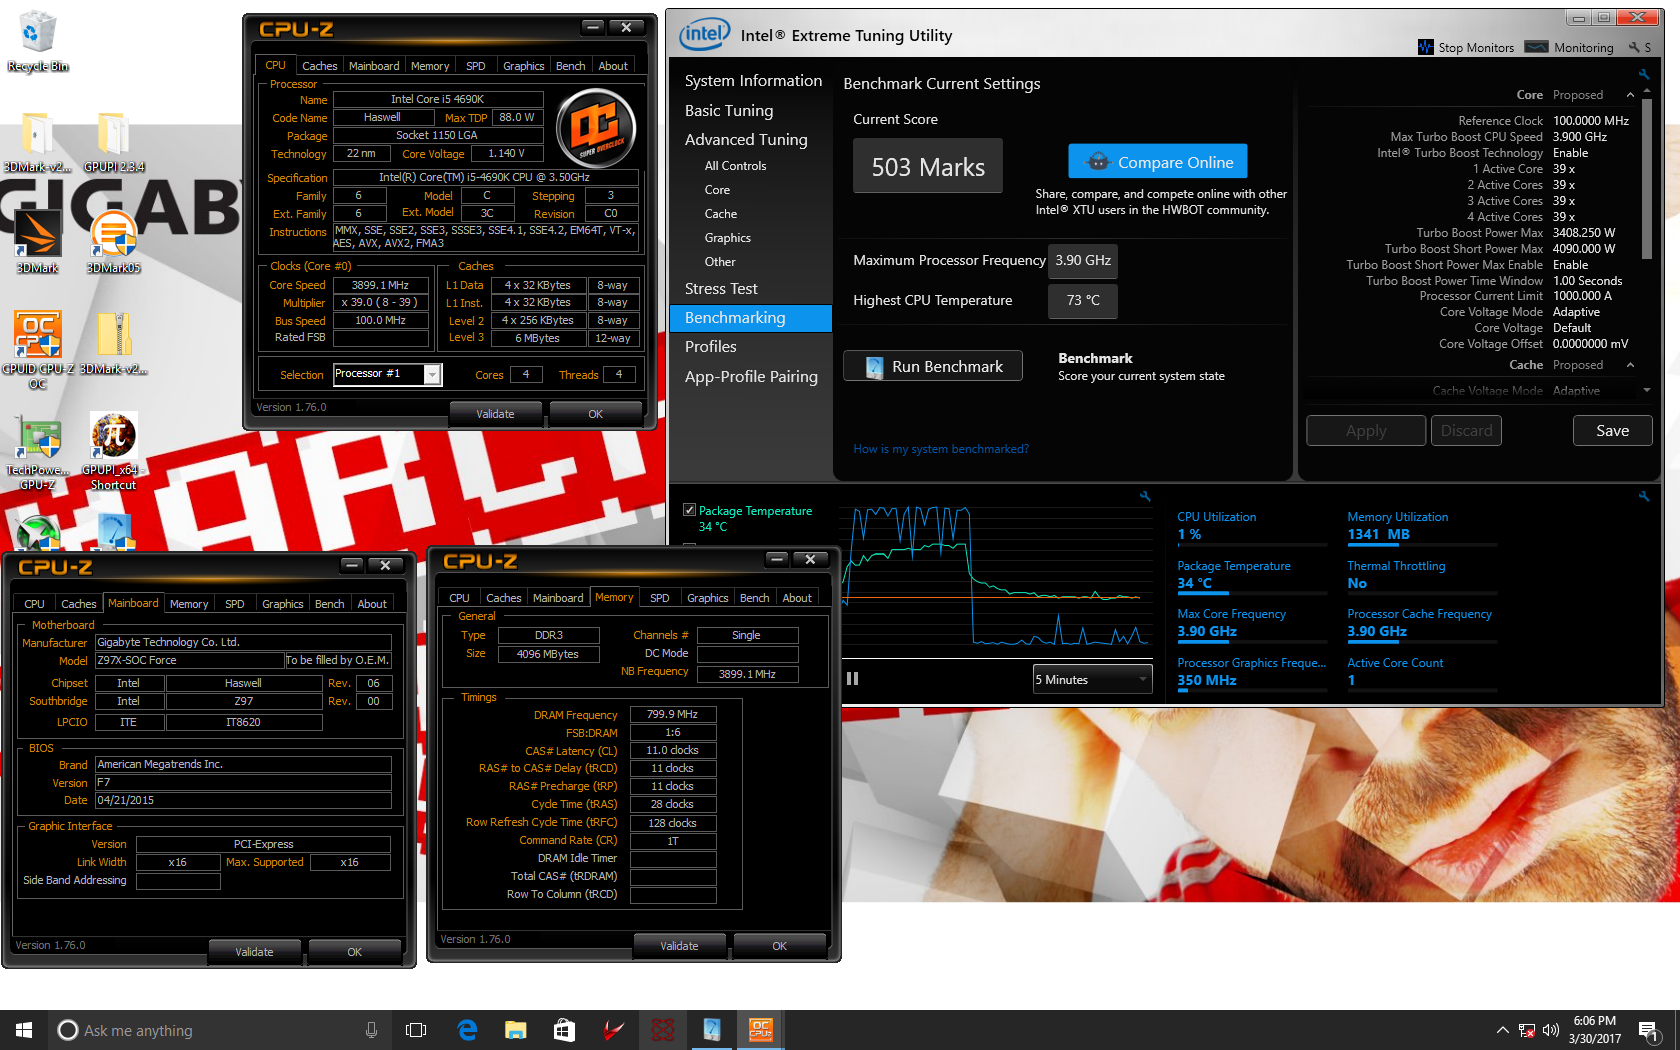Open Windows Store from taskbar
The height and width of the screenshot is (1050, 1680).
(x=564, y=1030)
